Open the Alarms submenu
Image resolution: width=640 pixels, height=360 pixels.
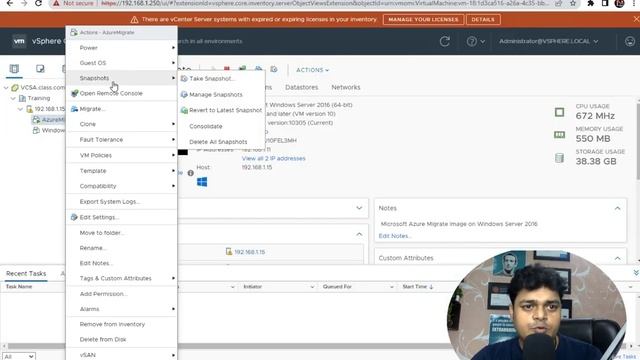[x=122, y=309]
